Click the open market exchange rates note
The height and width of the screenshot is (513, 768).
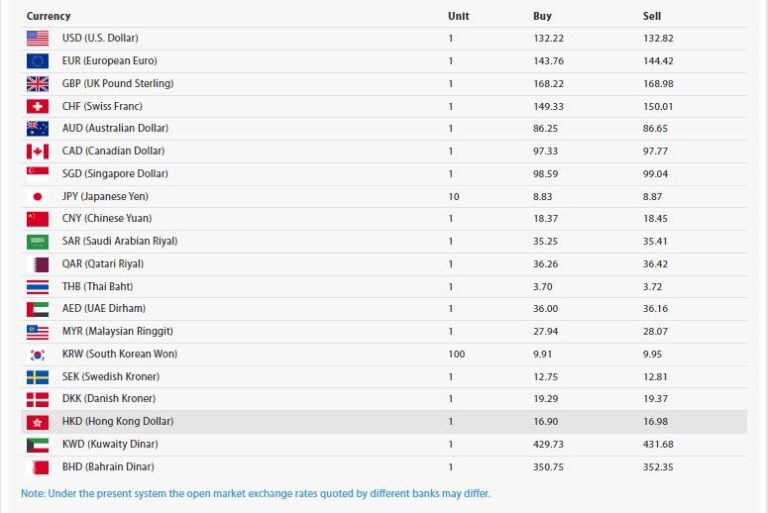point(256,493)
